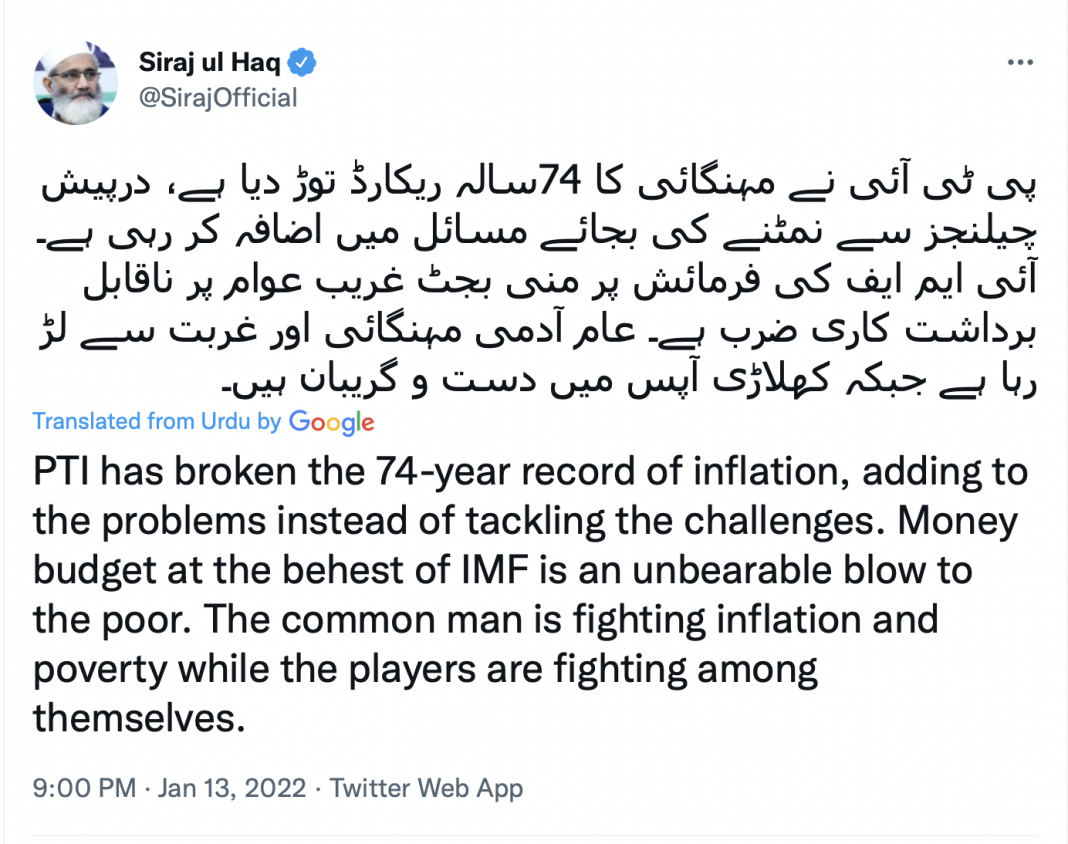This screenshot has width=1068, height=844.
Task: Click the "Translated from Urdu by" label
Action: [157, 421]
